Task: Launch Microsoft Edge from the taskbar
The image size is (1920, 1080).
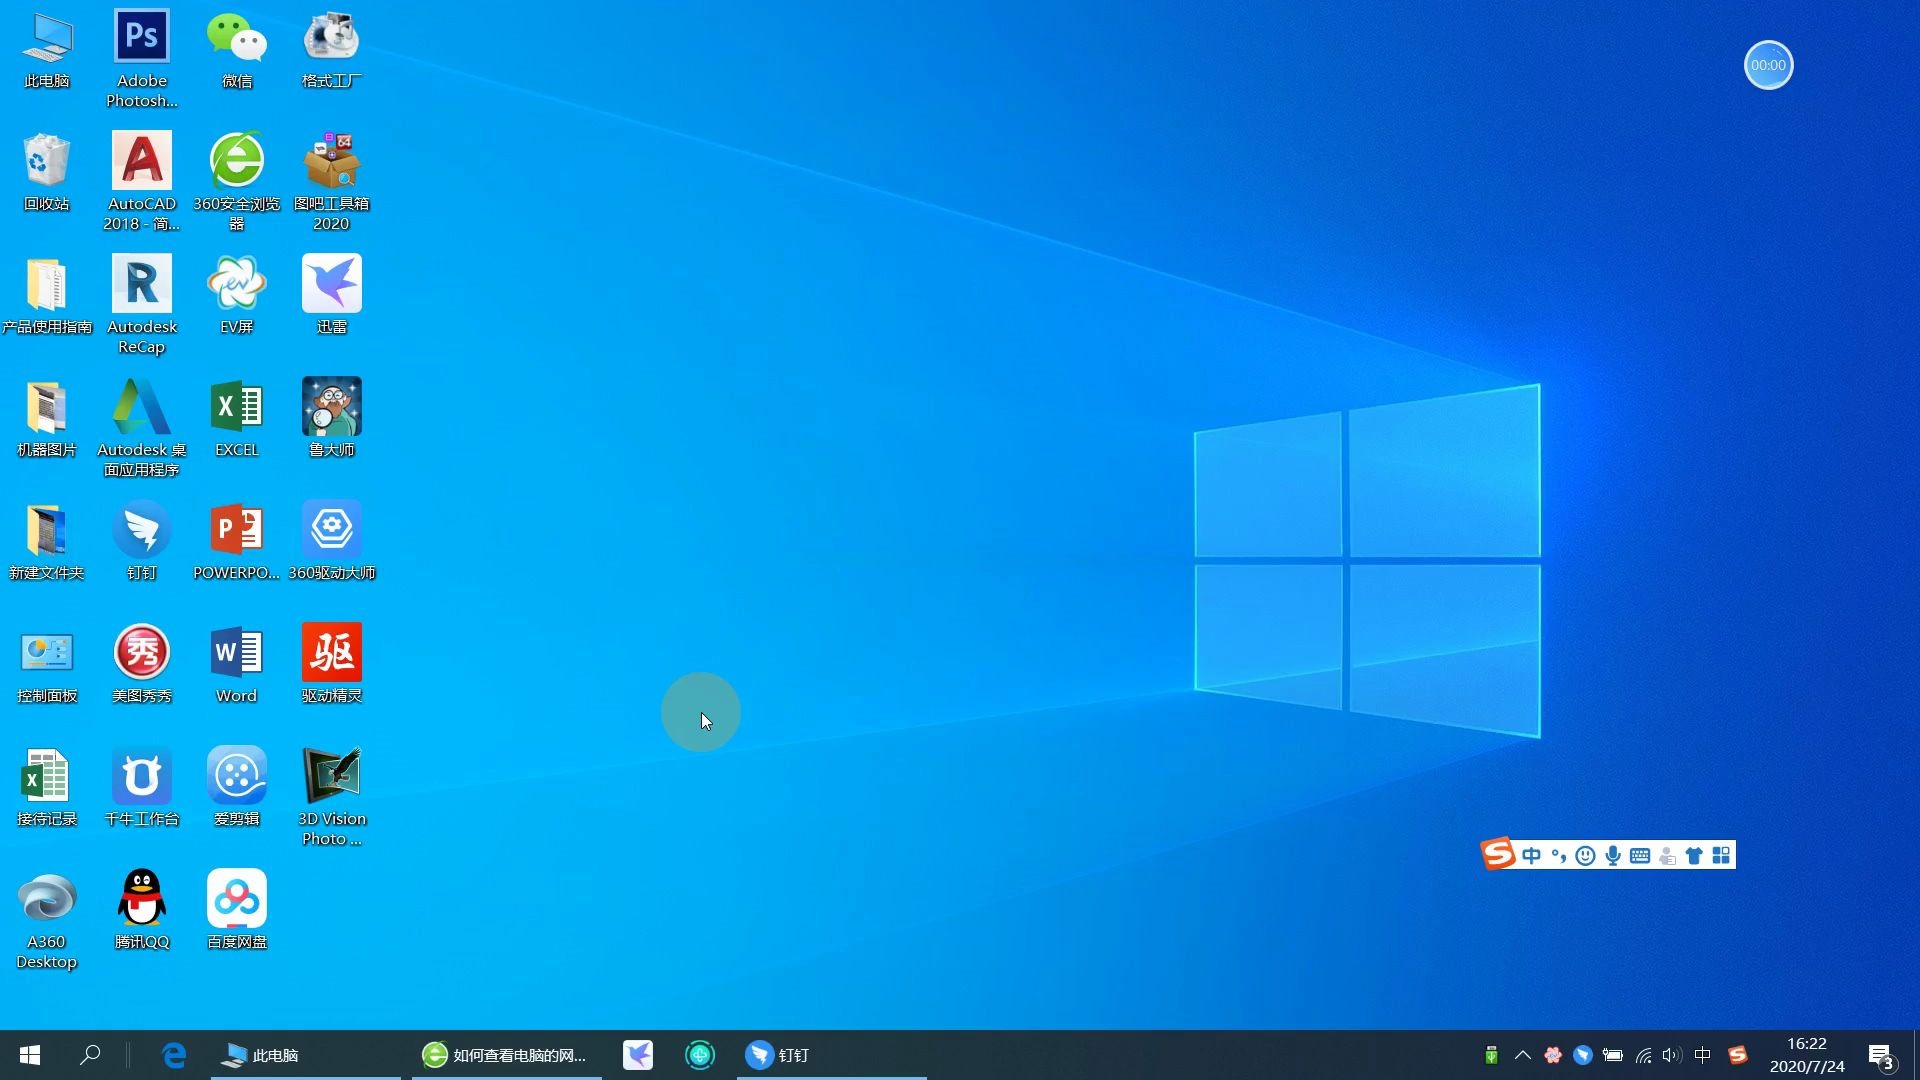Action: (x=174, y=1055)
